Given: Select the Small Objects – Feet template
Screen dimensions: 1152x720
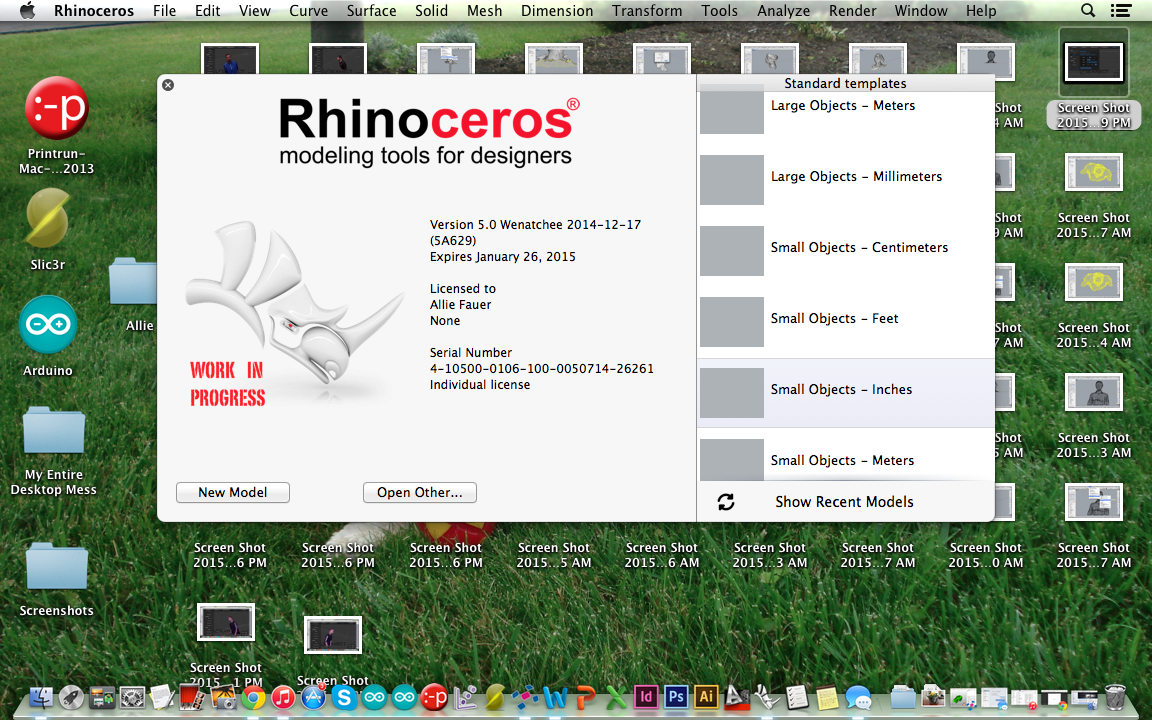Looking at the screenshot, I should click(x=846, y=322).
